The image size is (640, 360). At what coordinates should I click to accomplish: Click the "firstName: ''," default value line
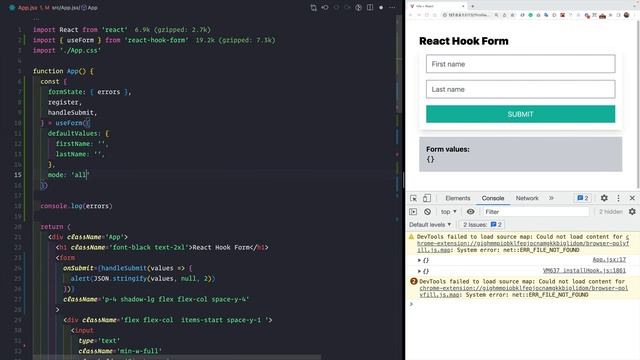(x=82, y=144)
